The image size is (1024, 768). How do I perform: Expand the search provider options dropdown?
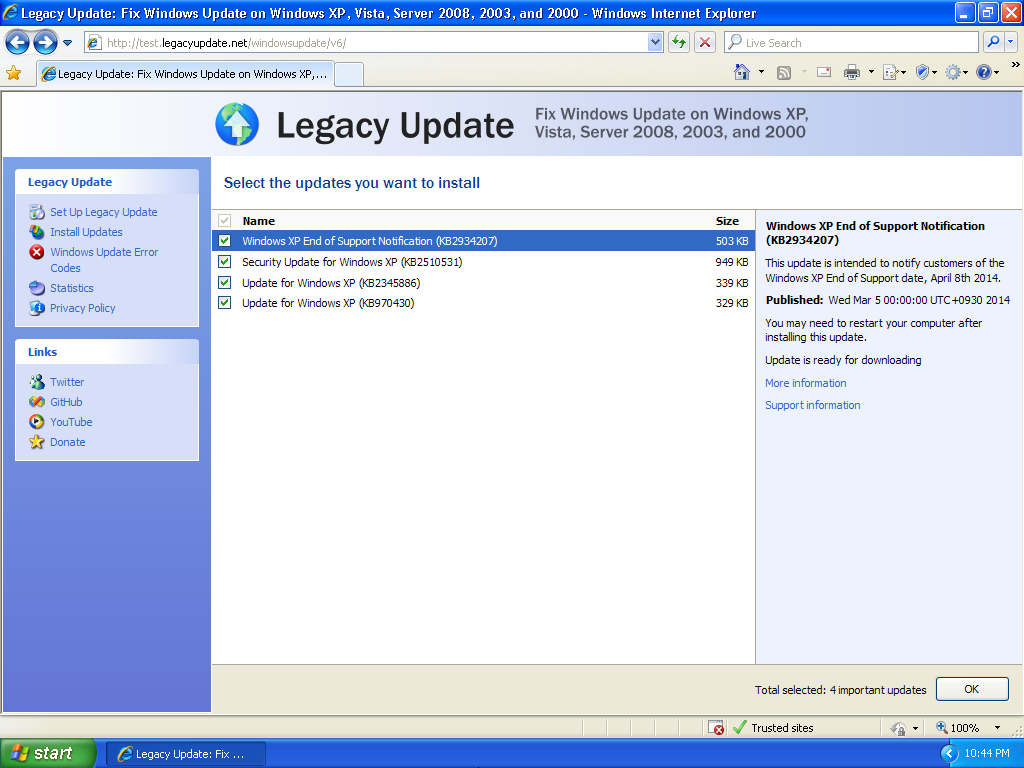[x=1010, y=42]
